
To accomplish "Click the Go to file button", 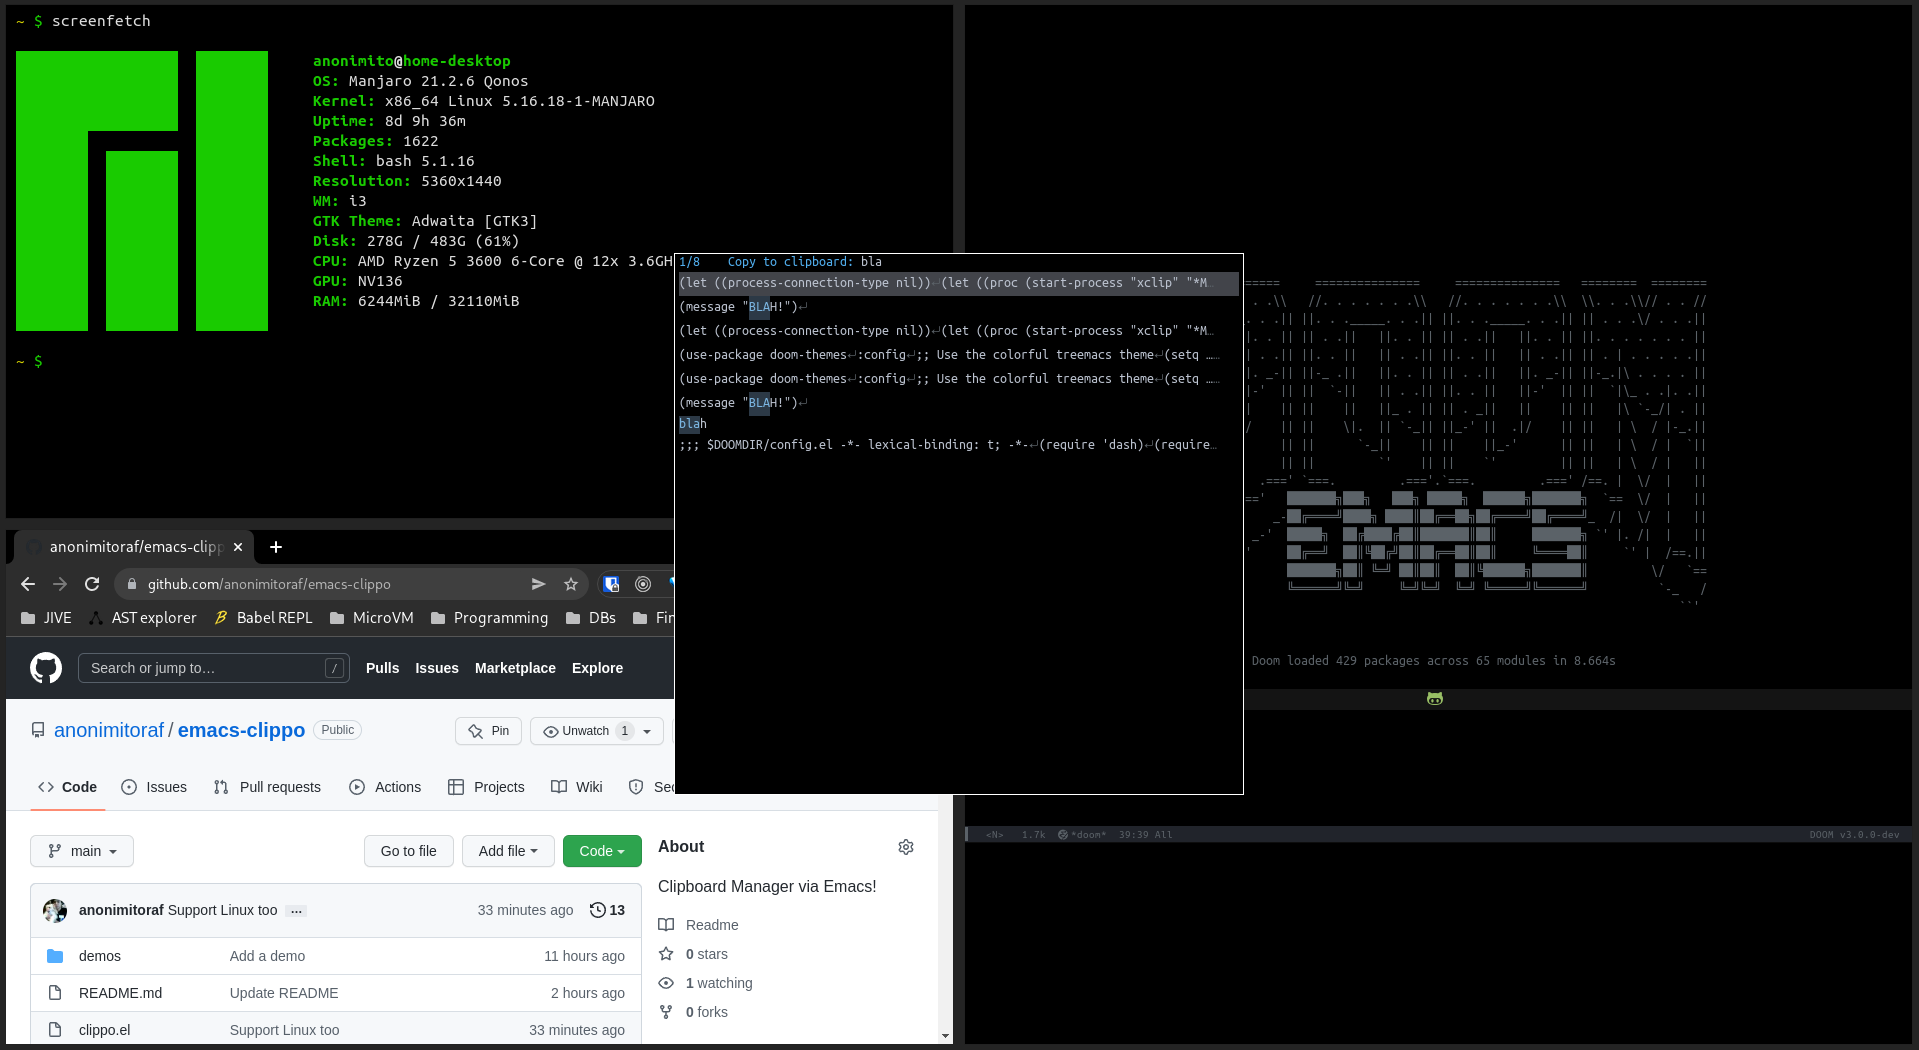I will coord(409,851).
